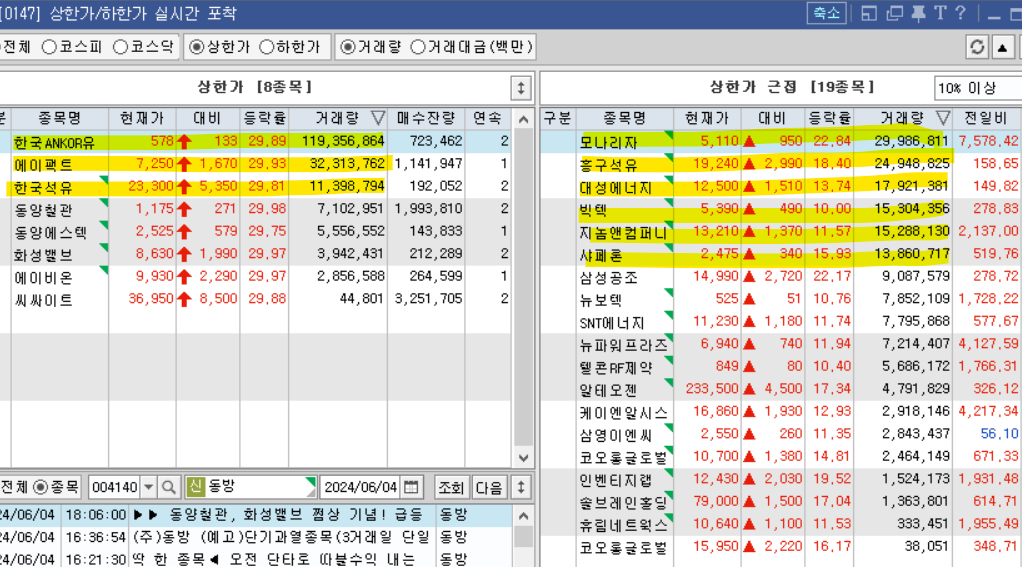
Task: Select the 거래대금(백만) radio button
Action: point(418,47)
